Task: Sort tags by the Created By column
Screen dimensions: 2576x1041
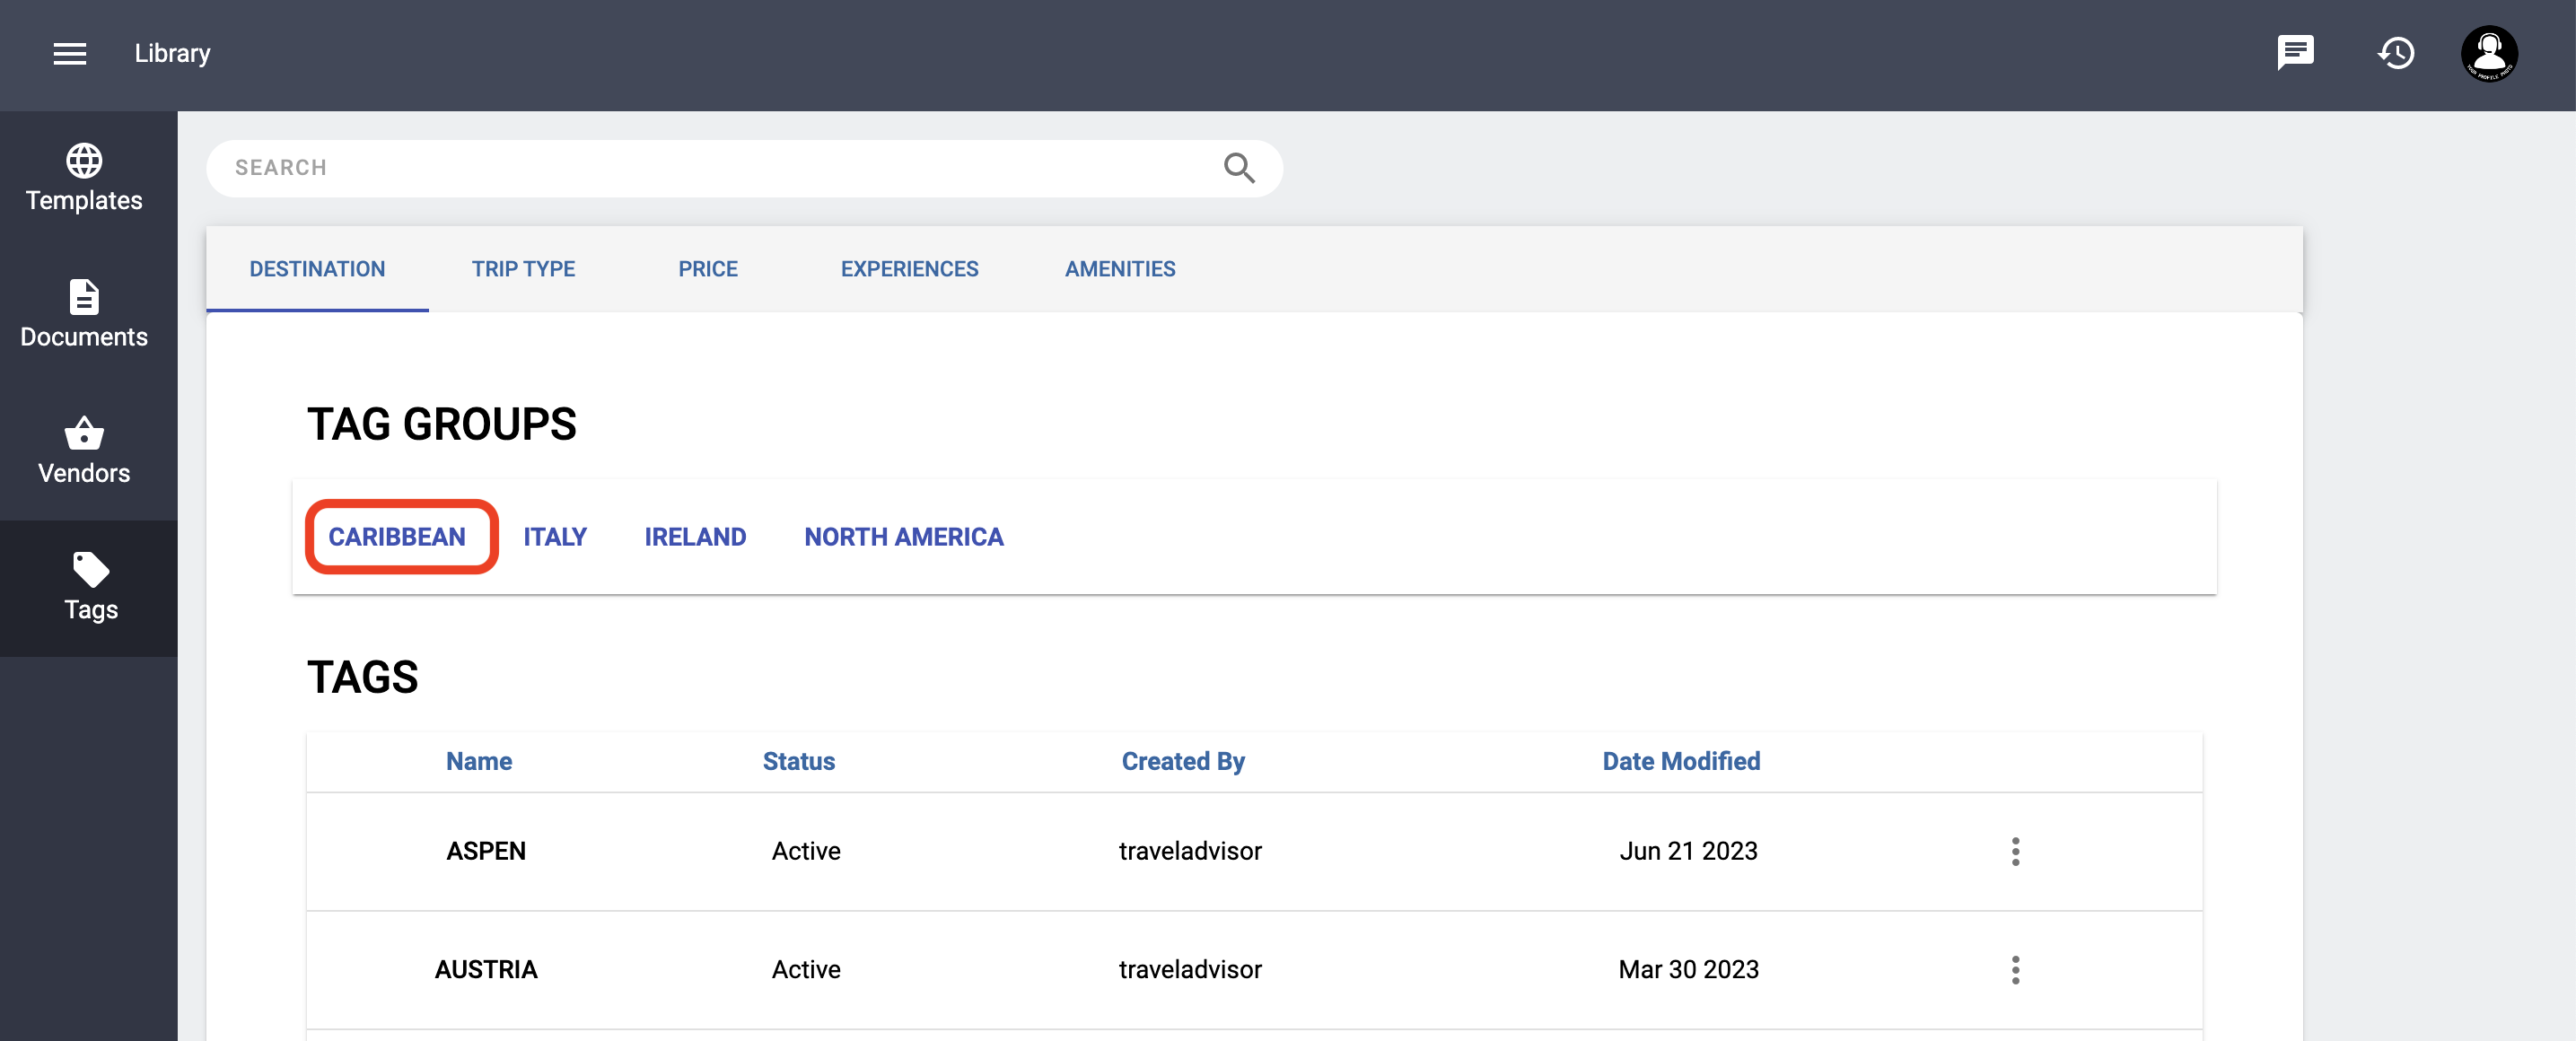Action: coord(1183,761)
